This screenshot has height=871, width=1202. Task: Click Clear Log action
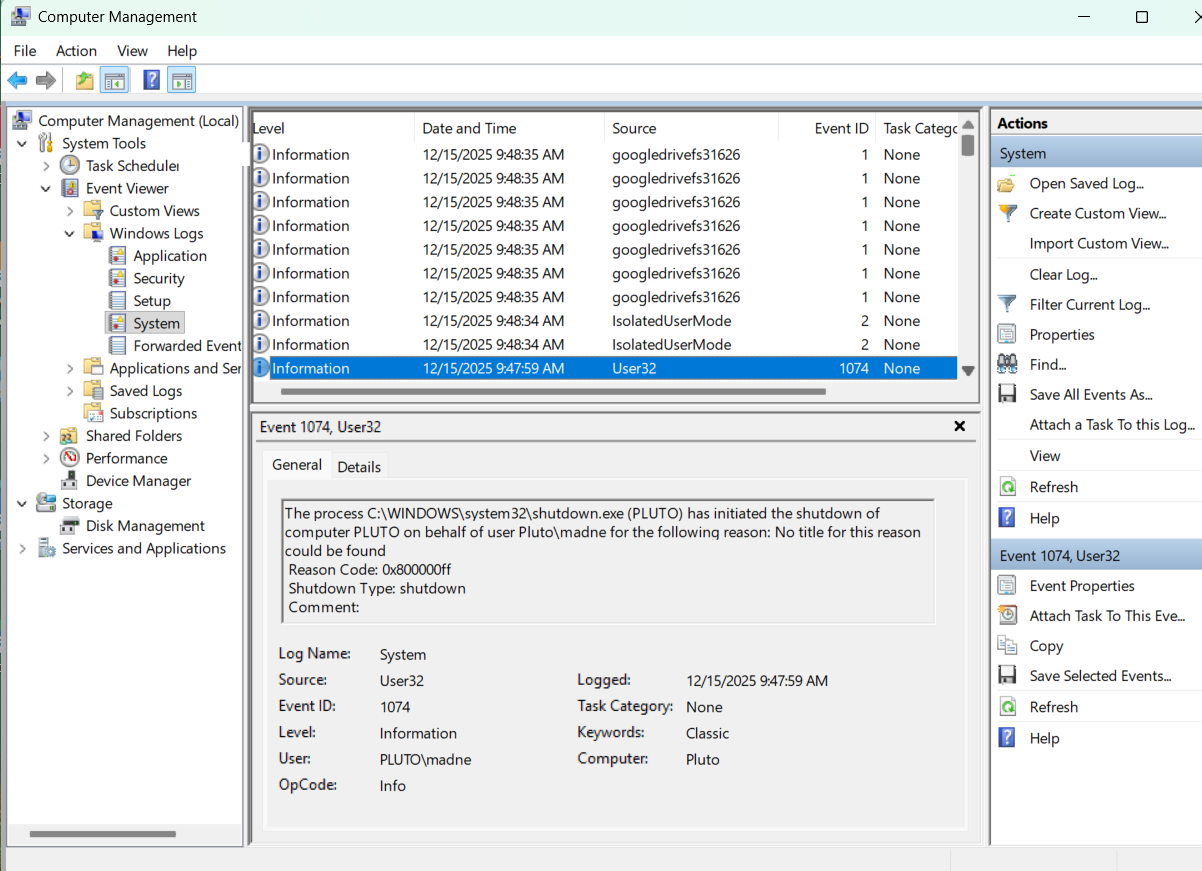[1063, 274]
